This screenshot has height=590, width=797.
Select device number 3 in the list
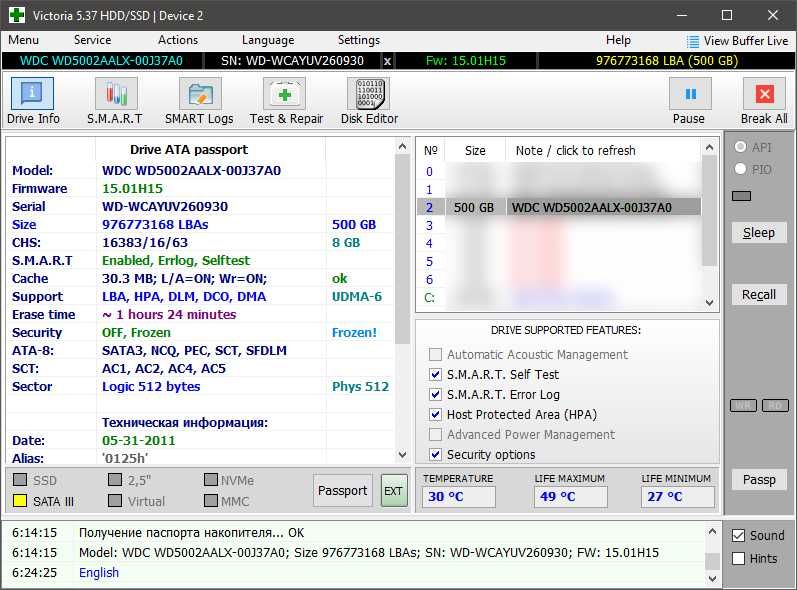pos(430,226)
